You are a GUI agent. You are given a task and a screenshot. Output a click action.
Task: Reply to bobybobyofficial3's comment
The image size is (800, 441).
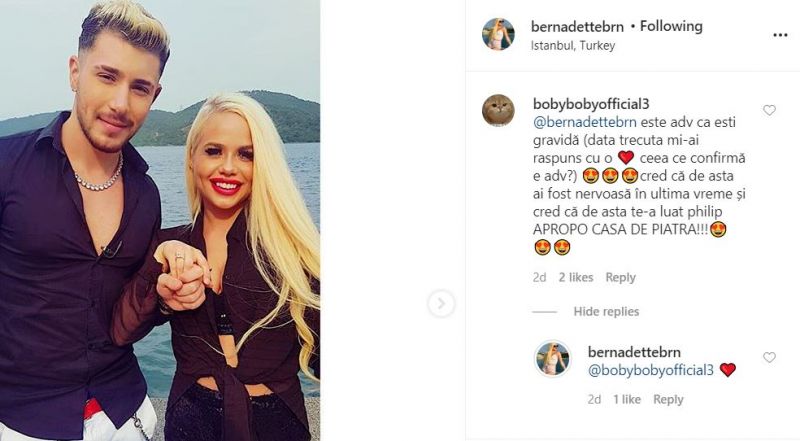click(x=620, y=277)
